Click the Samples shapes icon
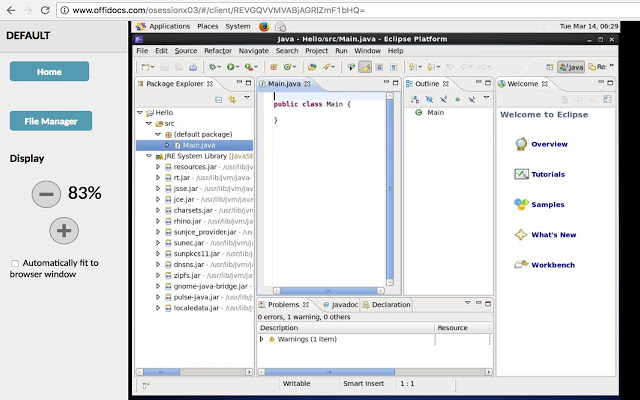The image size is (640, 400). click(521, 204)
